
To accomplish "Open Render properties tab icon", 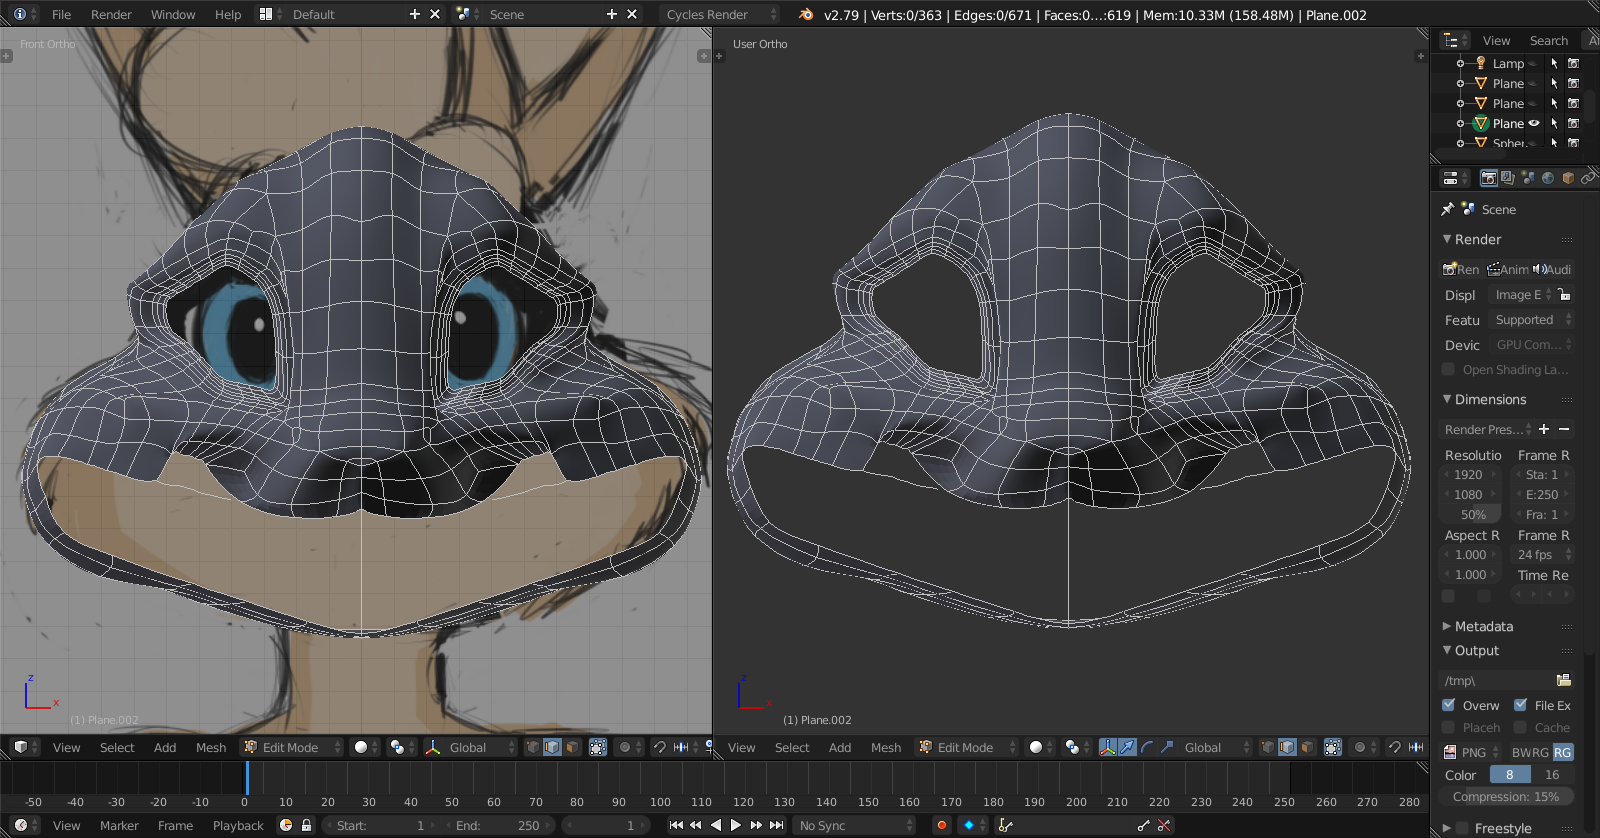I will [1489, 178].
